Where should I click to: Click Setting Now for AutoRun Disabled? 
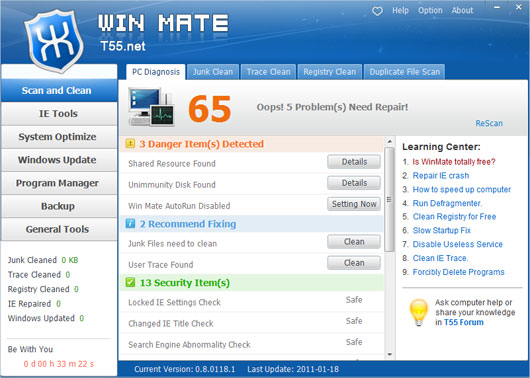[x=354, y=204]
